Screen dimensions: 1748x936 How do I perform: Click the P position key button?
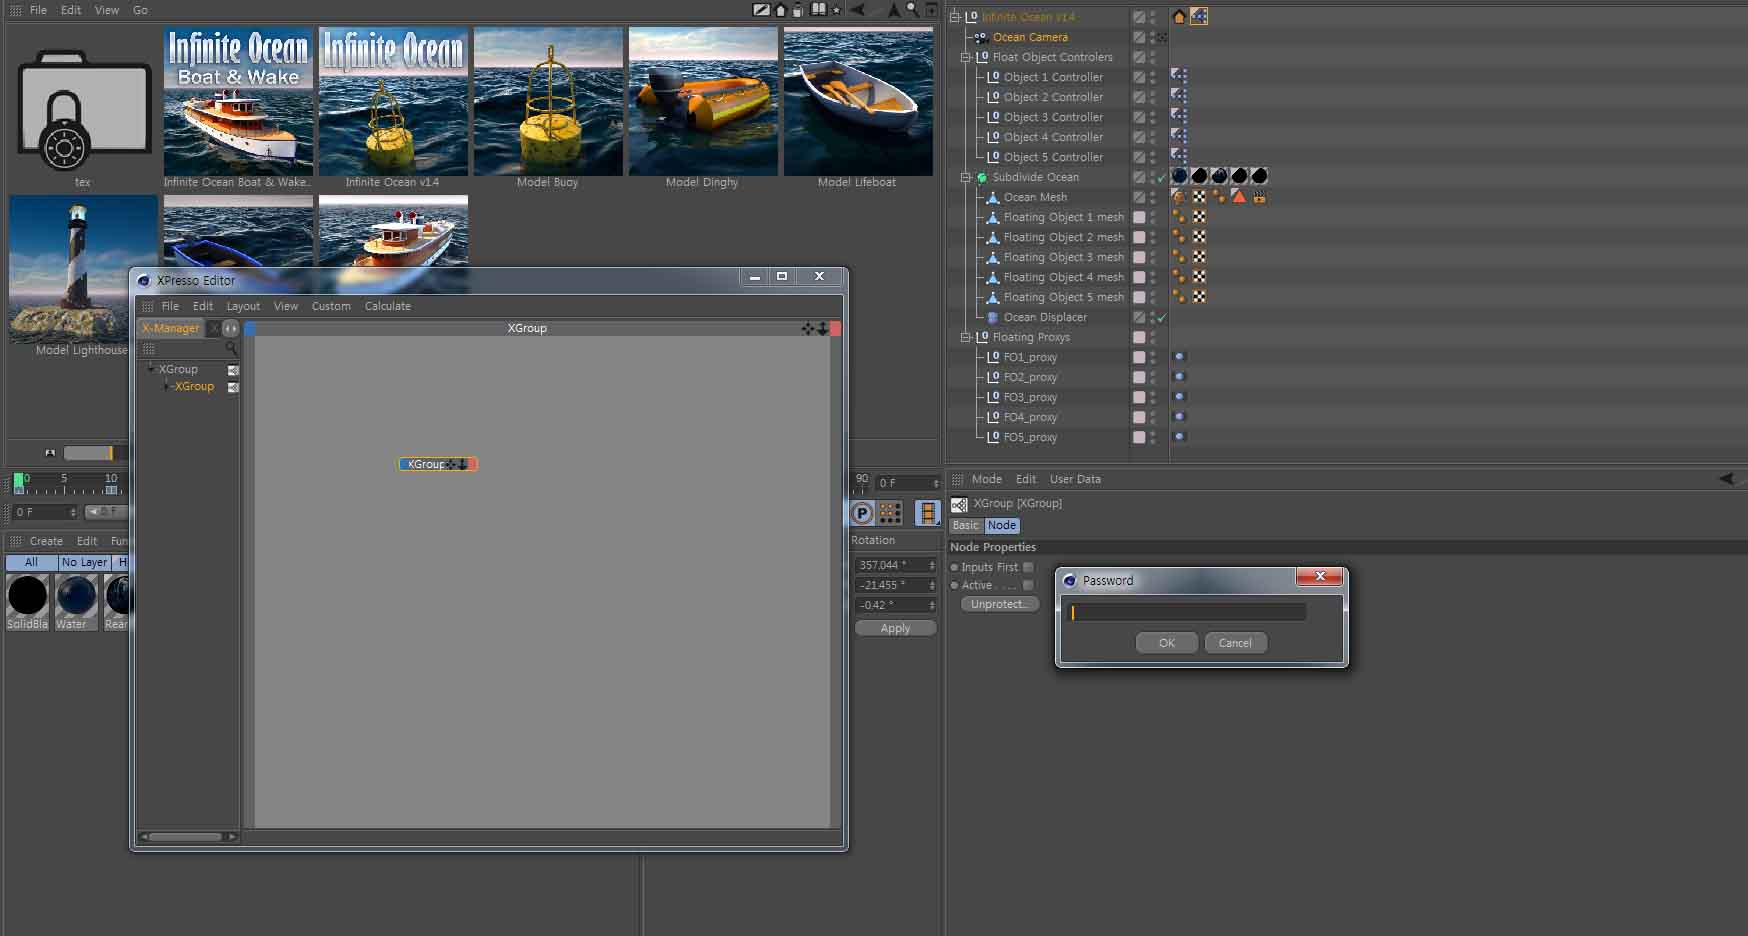tap(862, 513)
